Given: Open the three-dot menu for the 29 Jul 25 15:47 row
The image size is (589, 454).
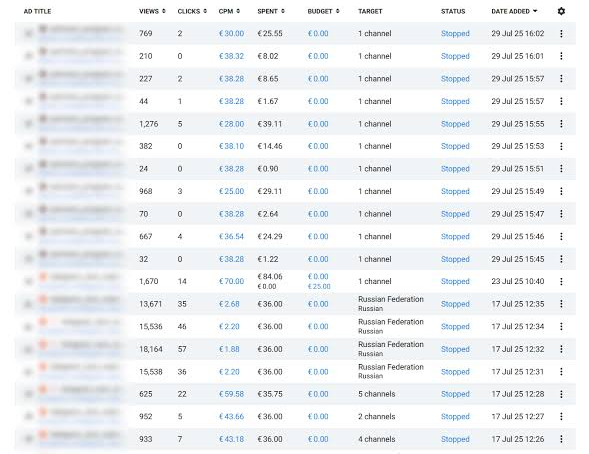Looking at the screenshot, I should [x=561, y=214].
